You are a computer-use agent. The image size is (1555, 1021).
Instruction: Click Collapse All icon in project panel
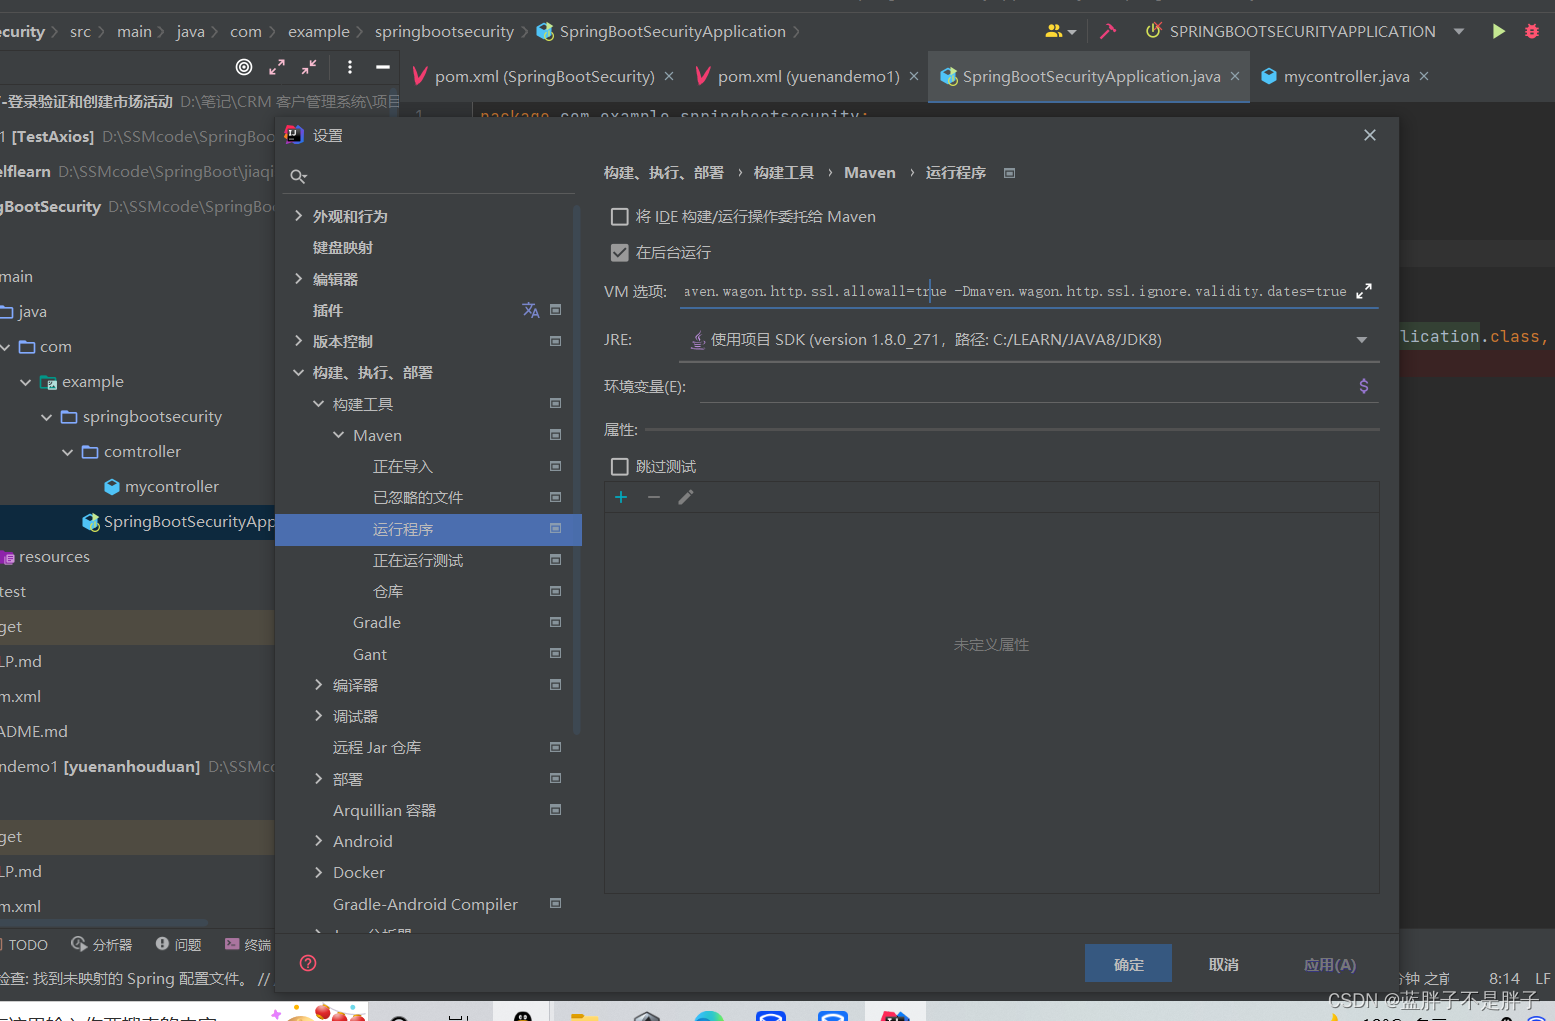click(x=309, y=67)
